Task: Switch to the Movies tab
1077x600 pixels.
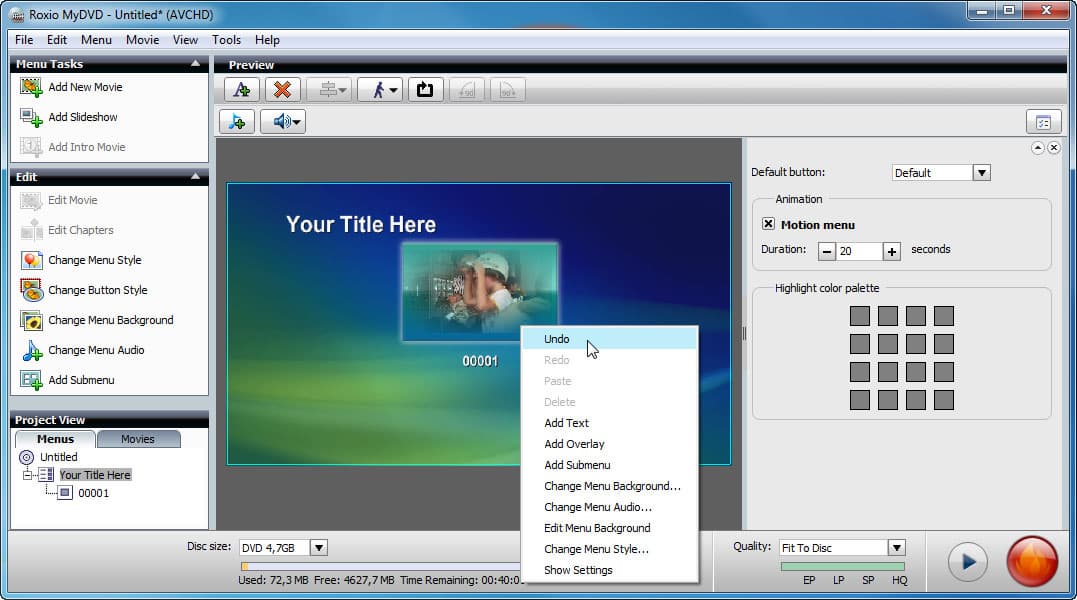Action: [x=138, y=439]
